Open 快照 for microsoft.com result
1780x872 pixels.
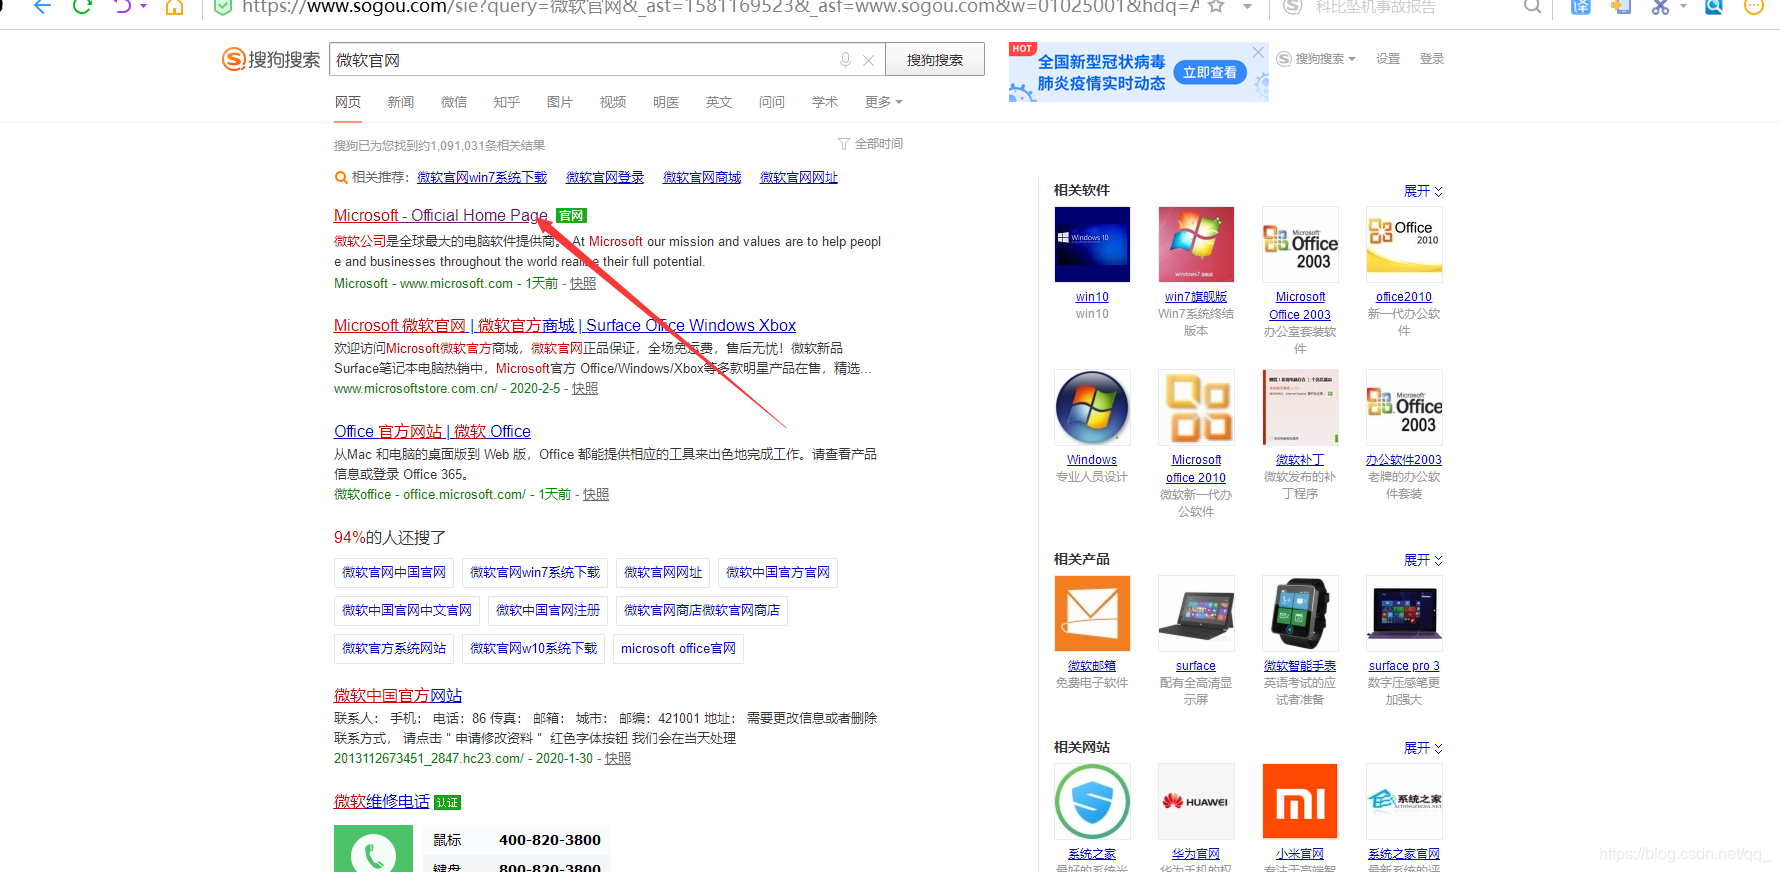point(583,284)
